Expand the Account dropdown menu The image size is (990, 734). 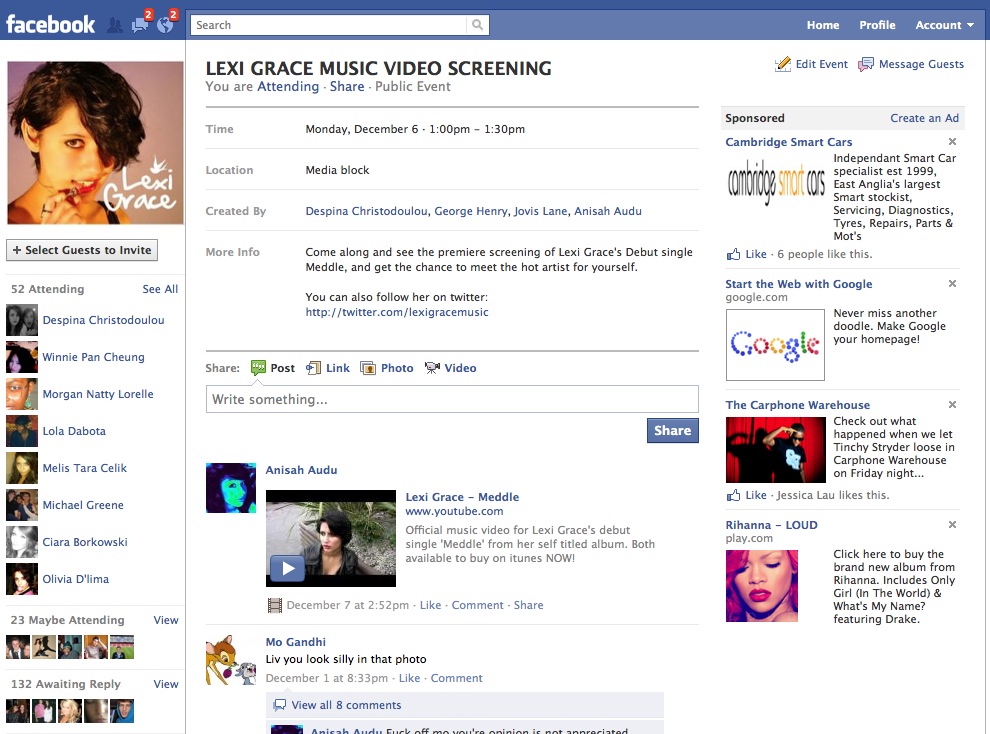click(945, 25)
